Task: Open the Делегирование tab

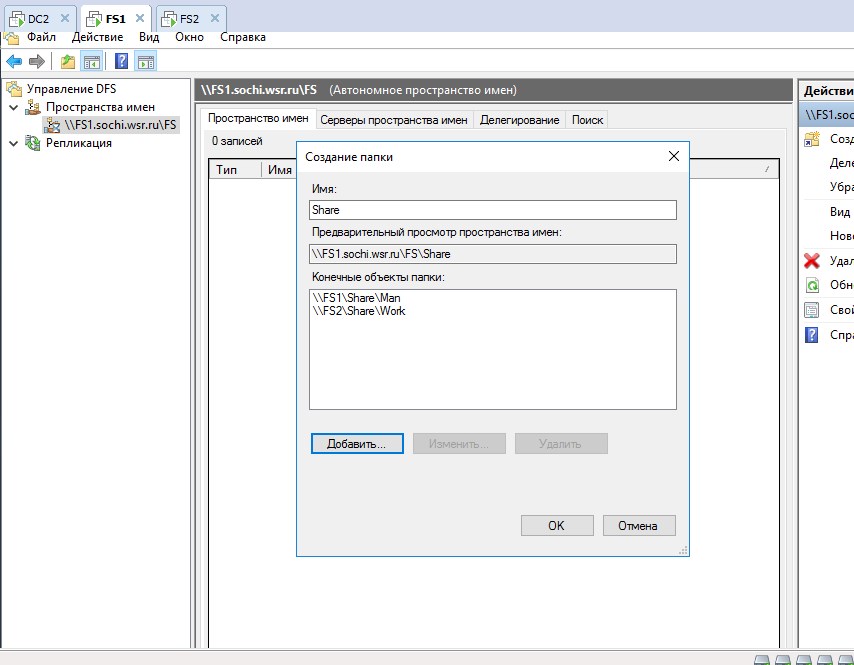Action: click(x=520, y=120)
